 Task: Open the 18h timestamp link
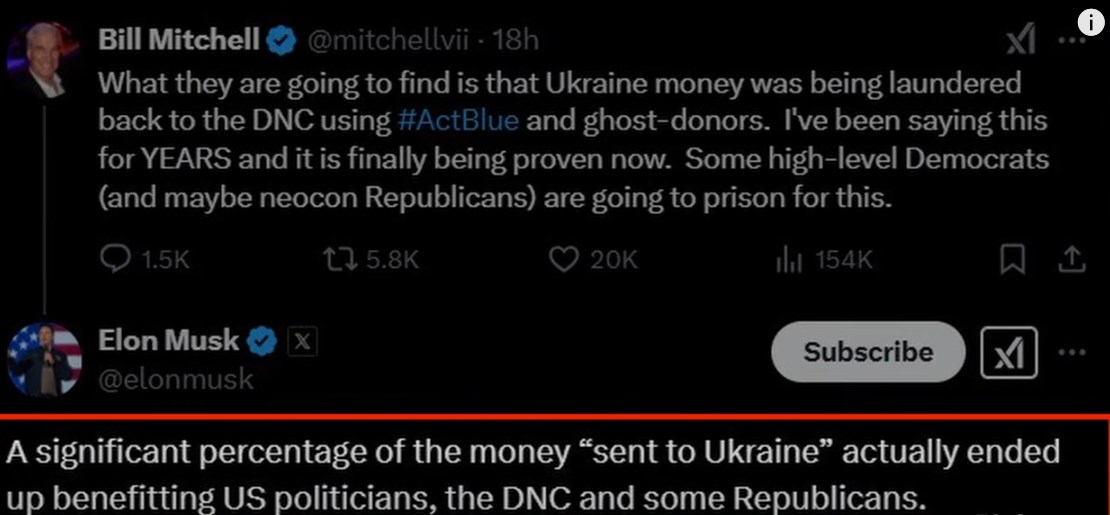(x=517, y=39)
